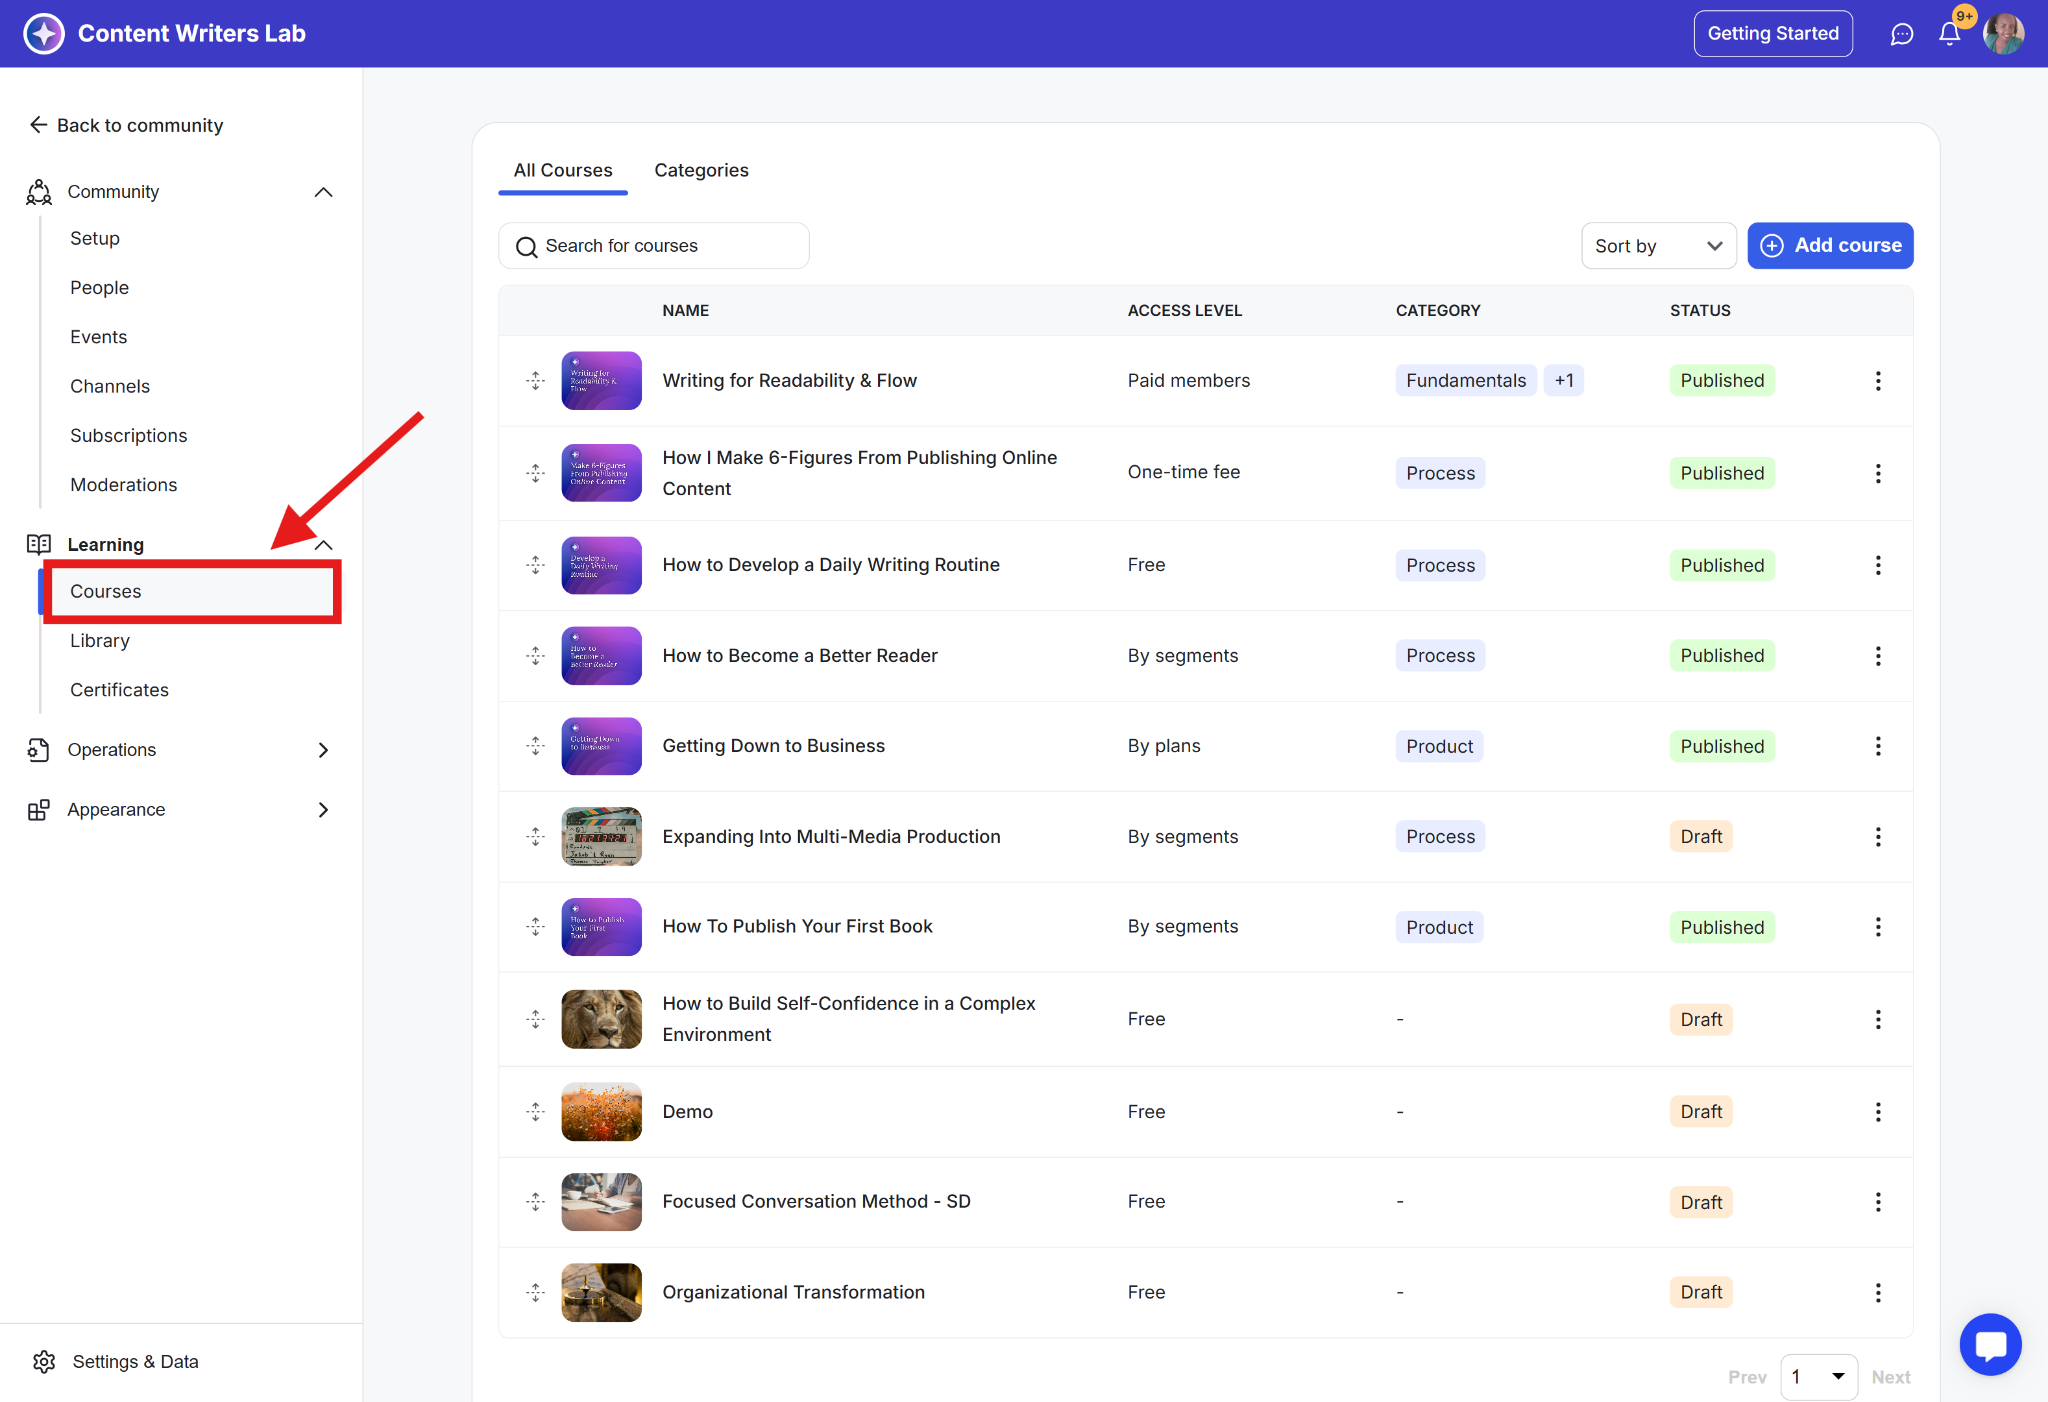Collapse the Community section
2048x1402 pixels.
click(323, 192)
